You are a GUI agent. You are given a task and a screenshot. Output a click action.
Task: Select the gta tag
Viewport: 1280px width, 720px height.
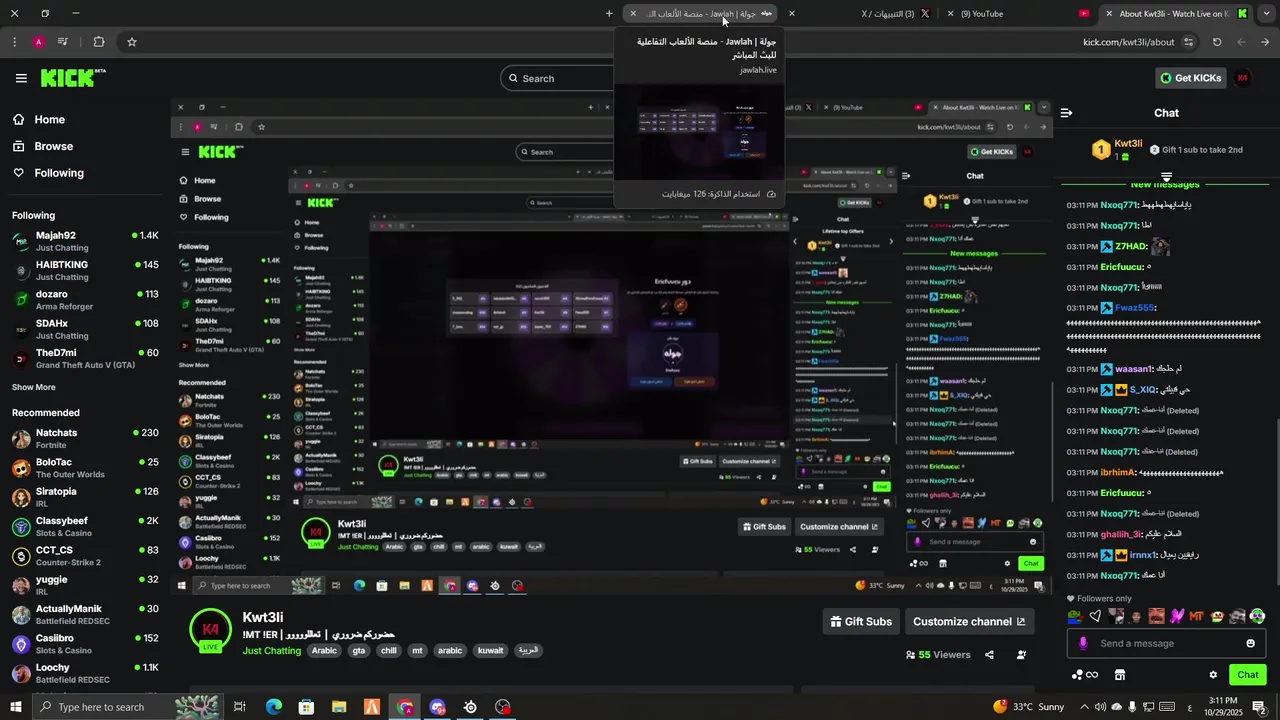click(359, 651)
